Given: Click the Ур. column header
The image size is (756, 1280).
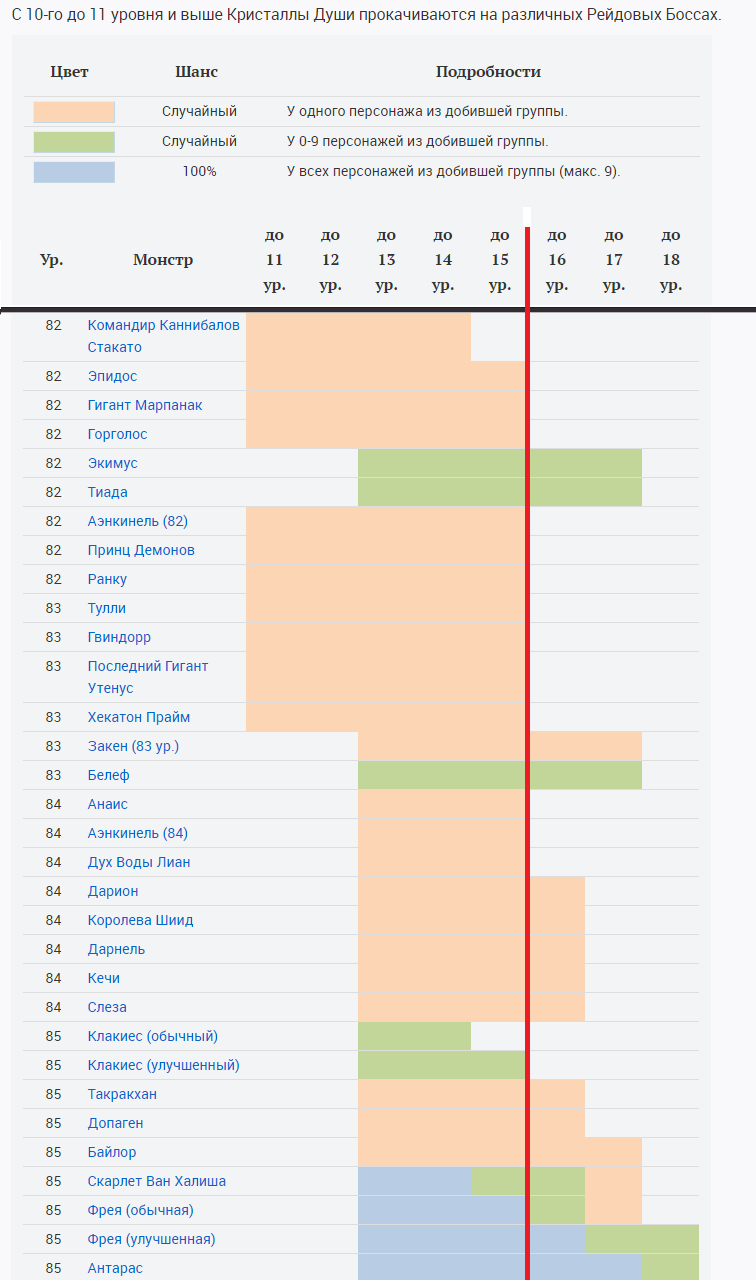Looking at the screenshot, I should [52, 260].
